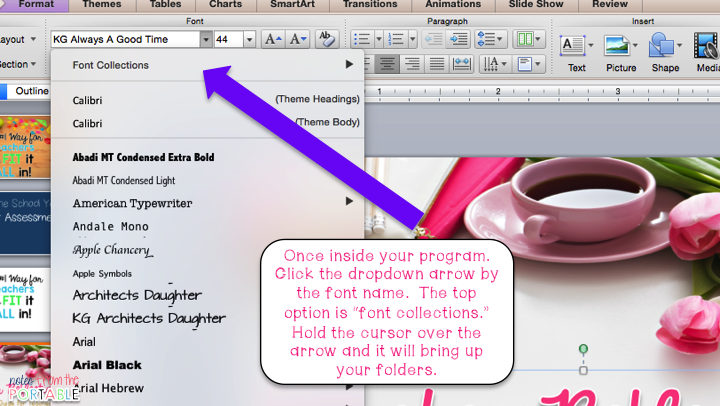
Task: Expand the Shape dropdown arrow
Action: click(x=680, y=45)
